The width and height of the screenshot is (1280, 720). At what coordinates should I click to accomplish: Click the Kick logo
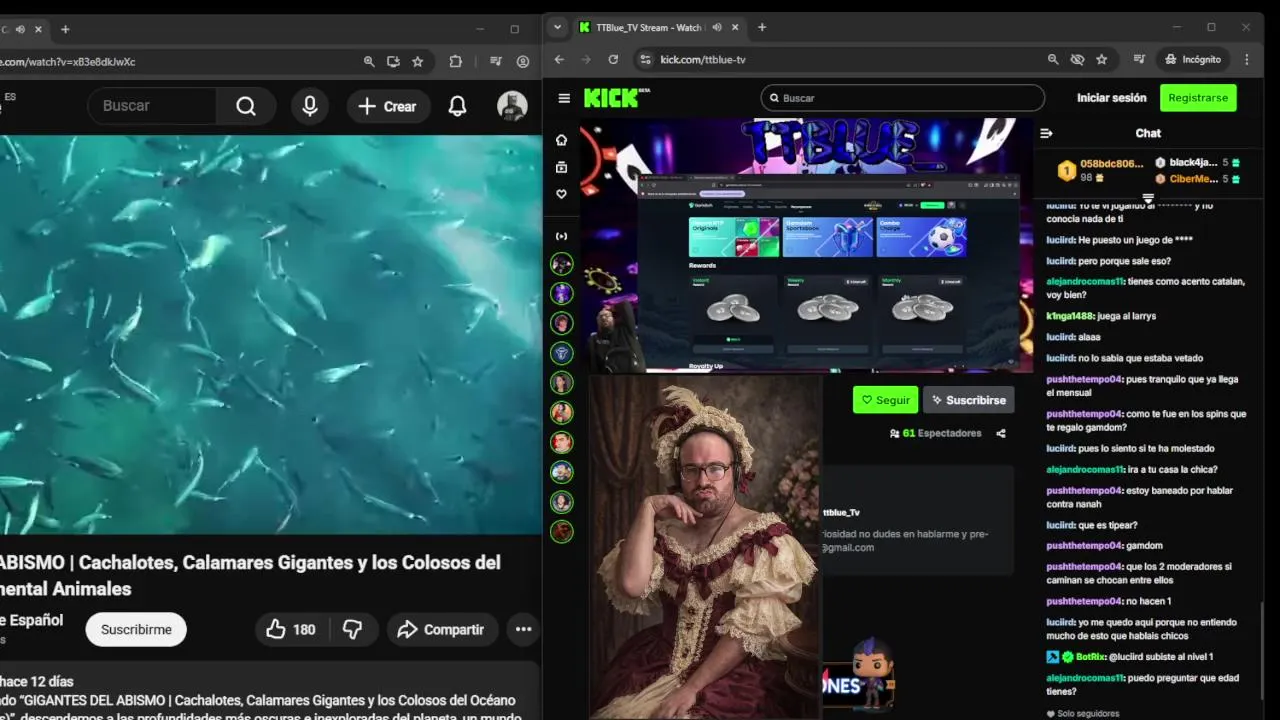tap(616, 97)
